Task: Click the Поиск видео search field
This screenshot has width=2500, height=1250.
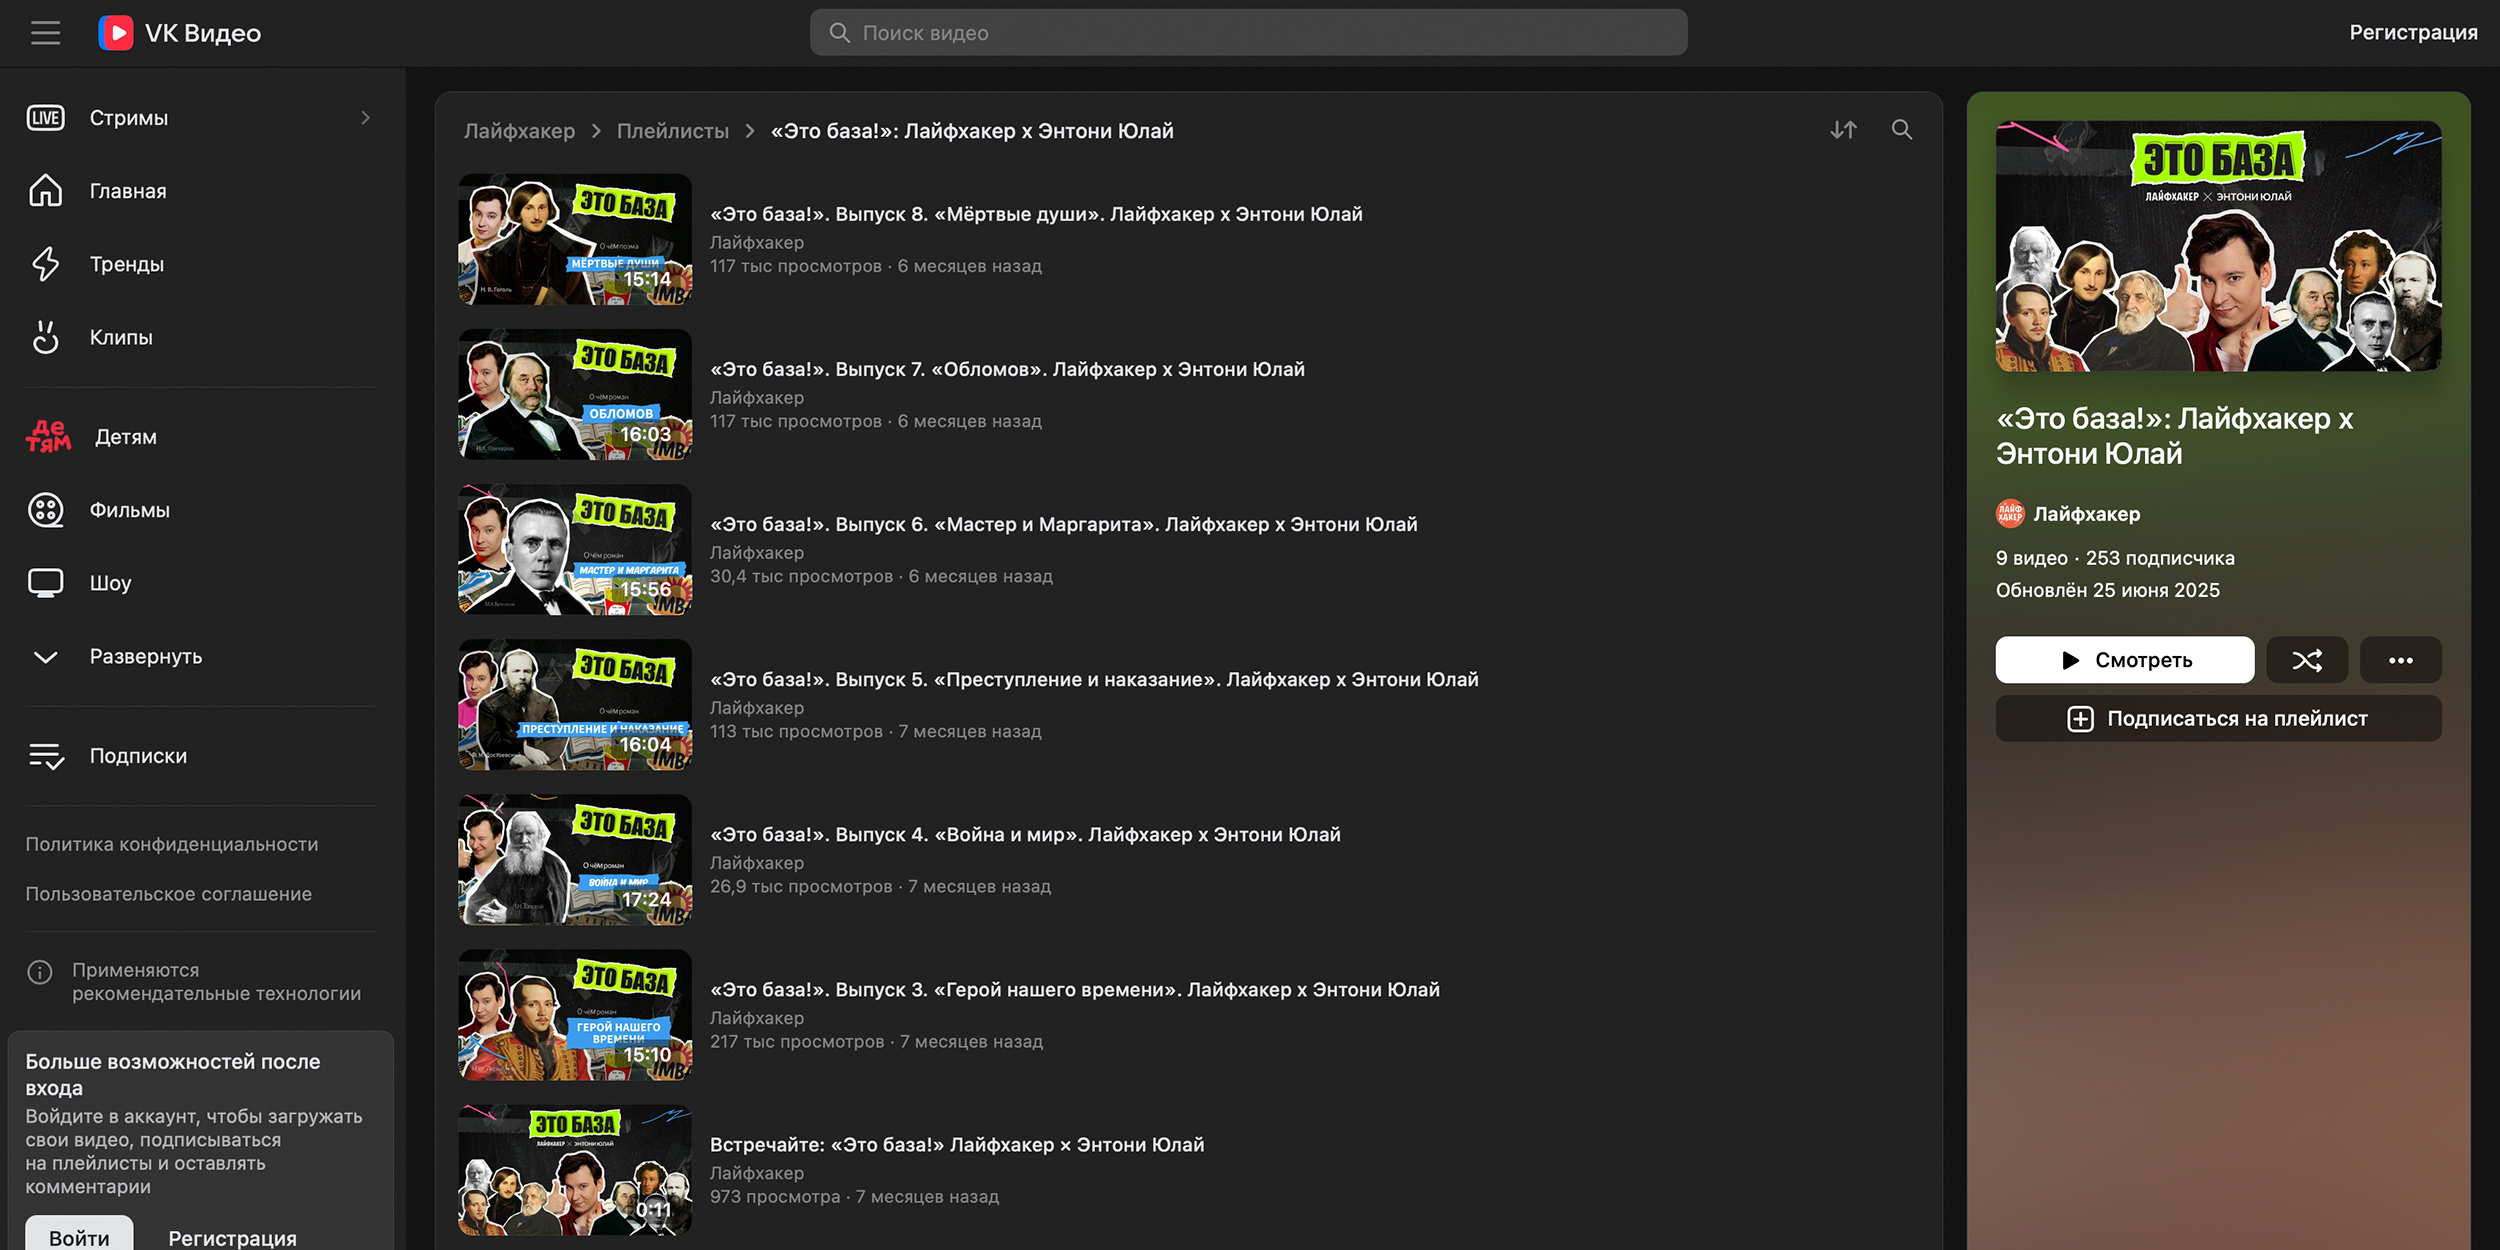Action: pyautogui.click(x=1248, y=33)
